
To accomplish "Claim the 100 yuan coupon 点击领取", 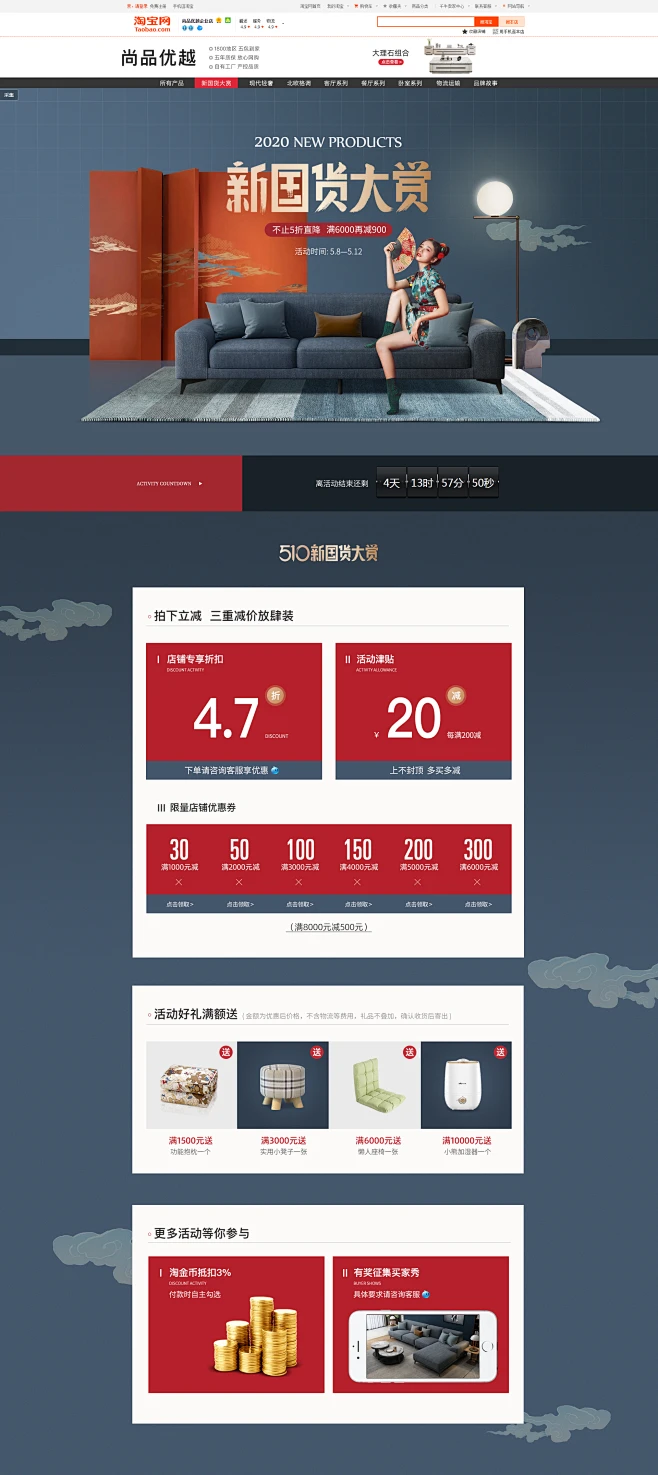I will [x=299, y=904].
